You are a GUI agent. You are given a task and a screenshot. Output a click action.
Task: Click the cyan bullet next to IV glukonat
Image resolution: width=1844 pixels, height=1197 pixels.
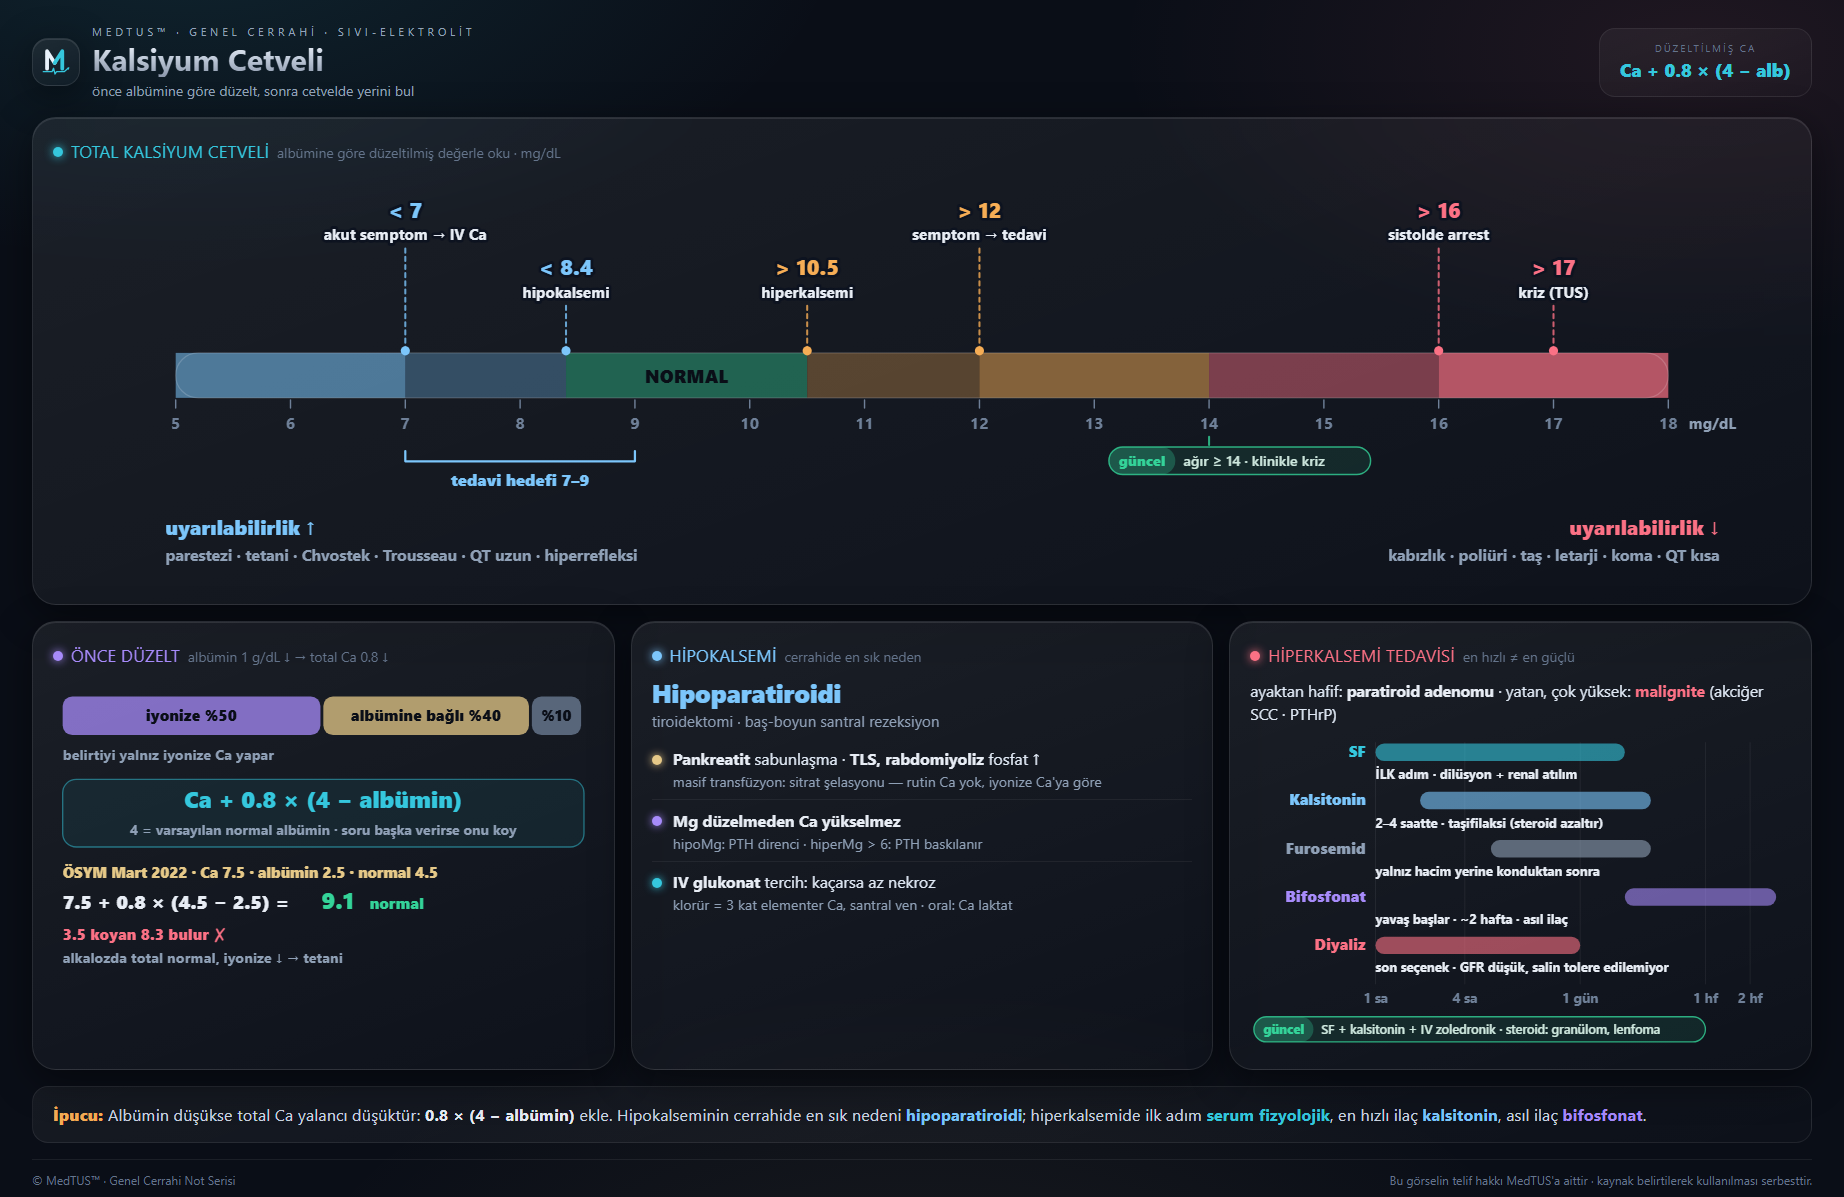[657, 883]
